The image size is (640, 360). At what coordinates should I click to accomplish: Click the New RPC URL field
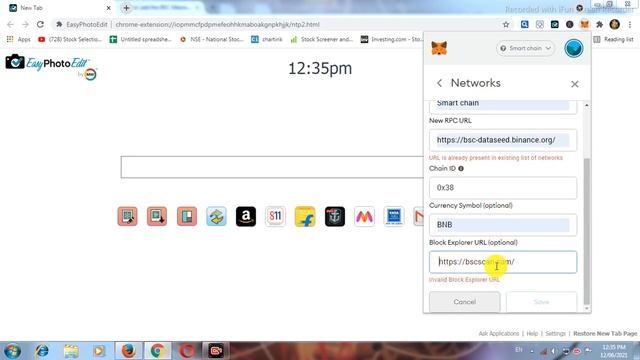pos(503,140)
